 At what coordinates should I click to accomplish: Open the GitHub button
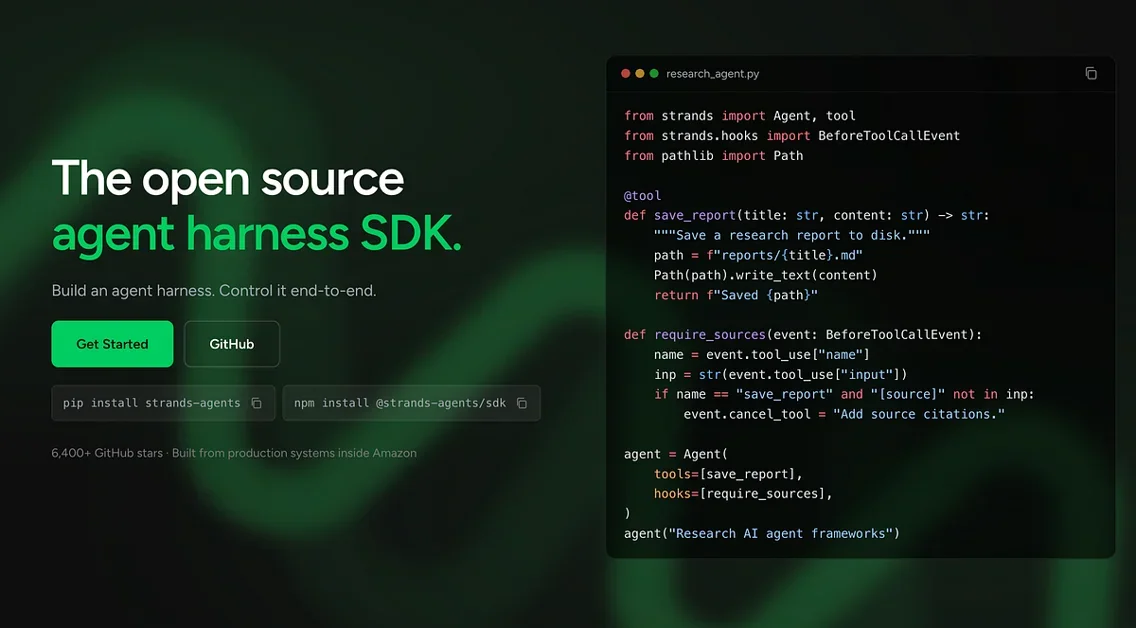(x=232, y=344)
